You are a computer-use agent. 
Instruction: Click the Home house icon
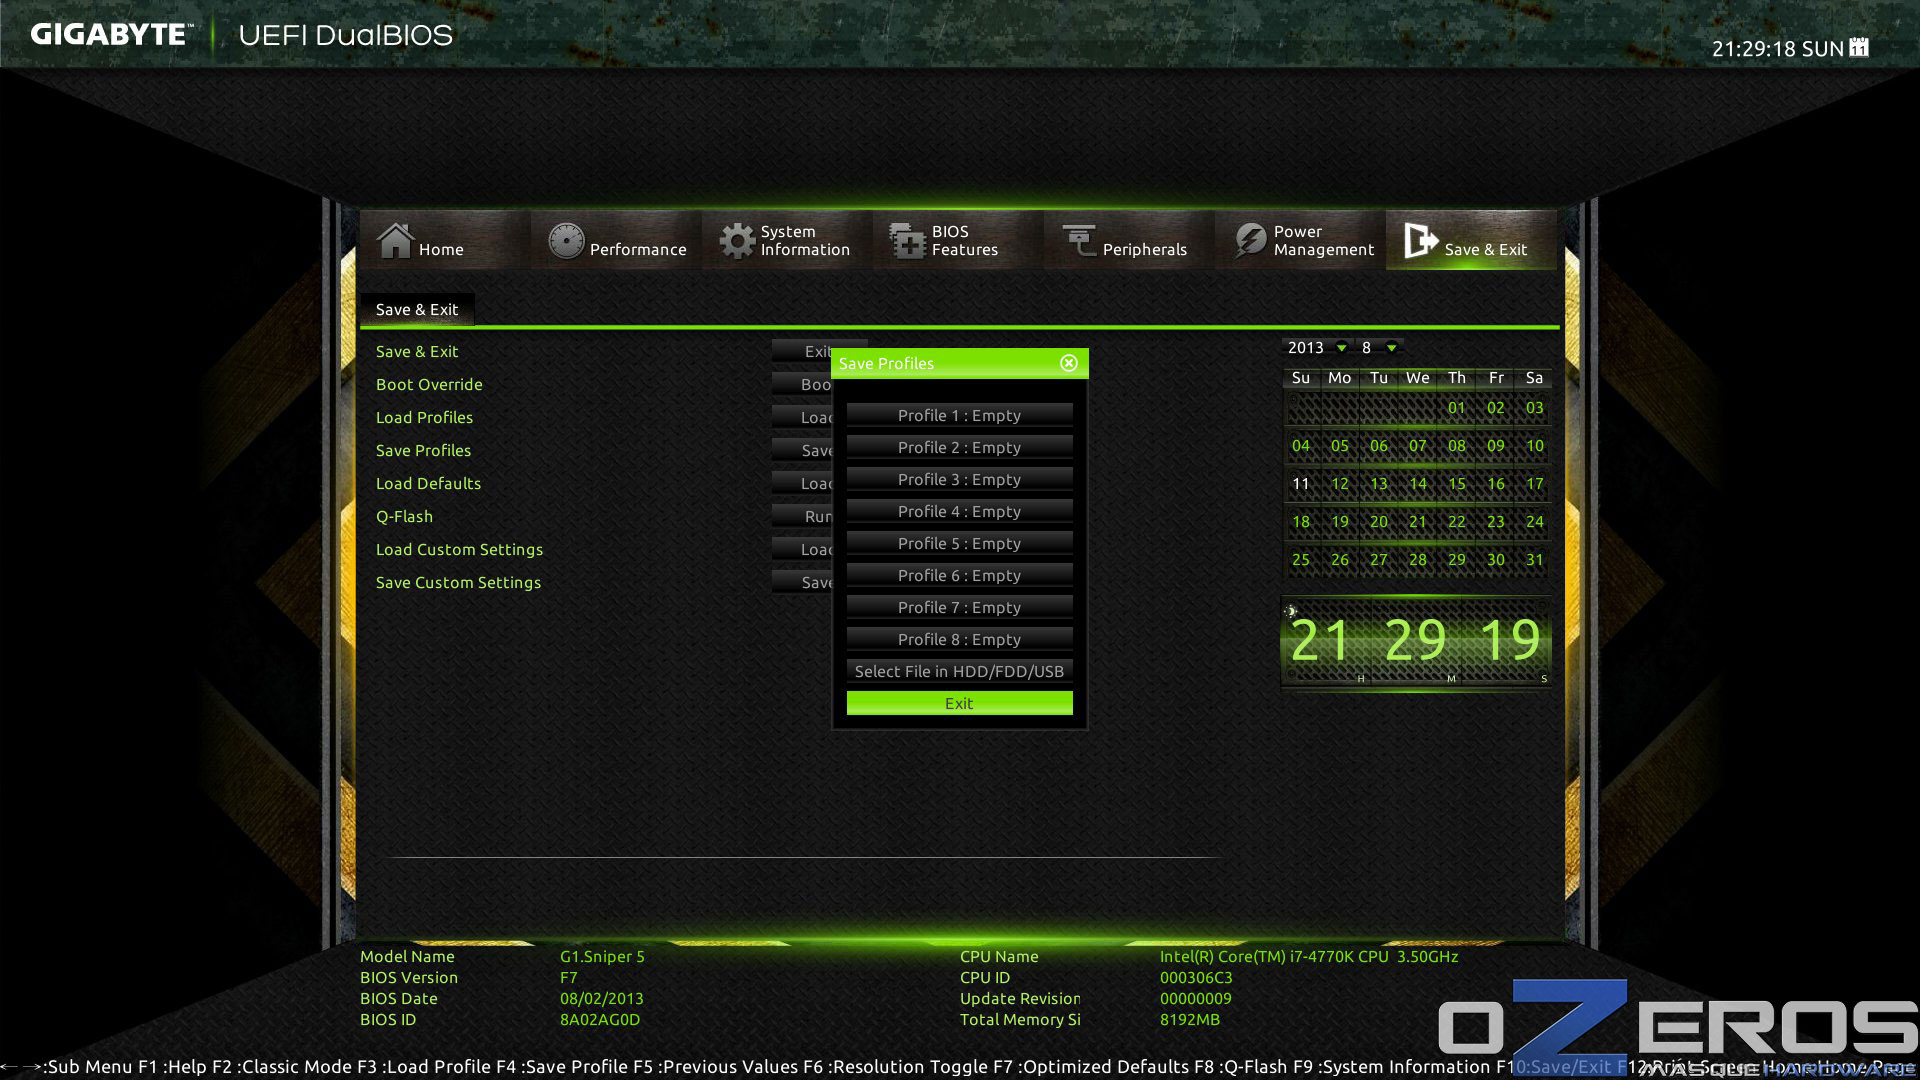pos(395,240)
